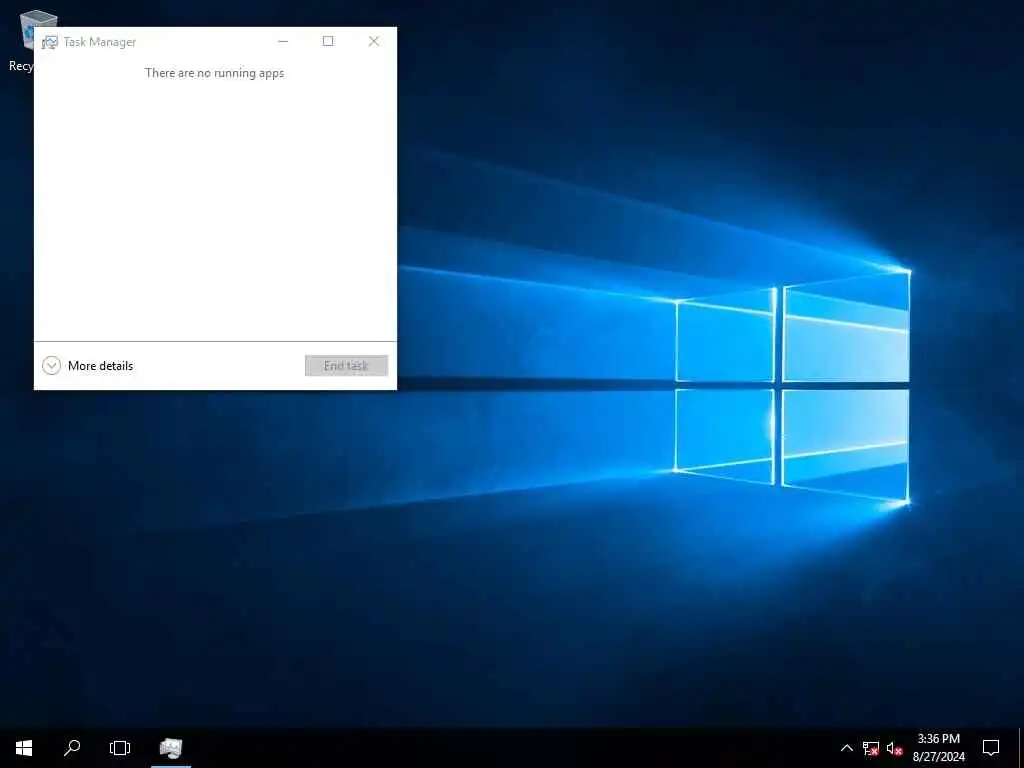
Task: Open the network status tray icon
Action: (871, 748)
